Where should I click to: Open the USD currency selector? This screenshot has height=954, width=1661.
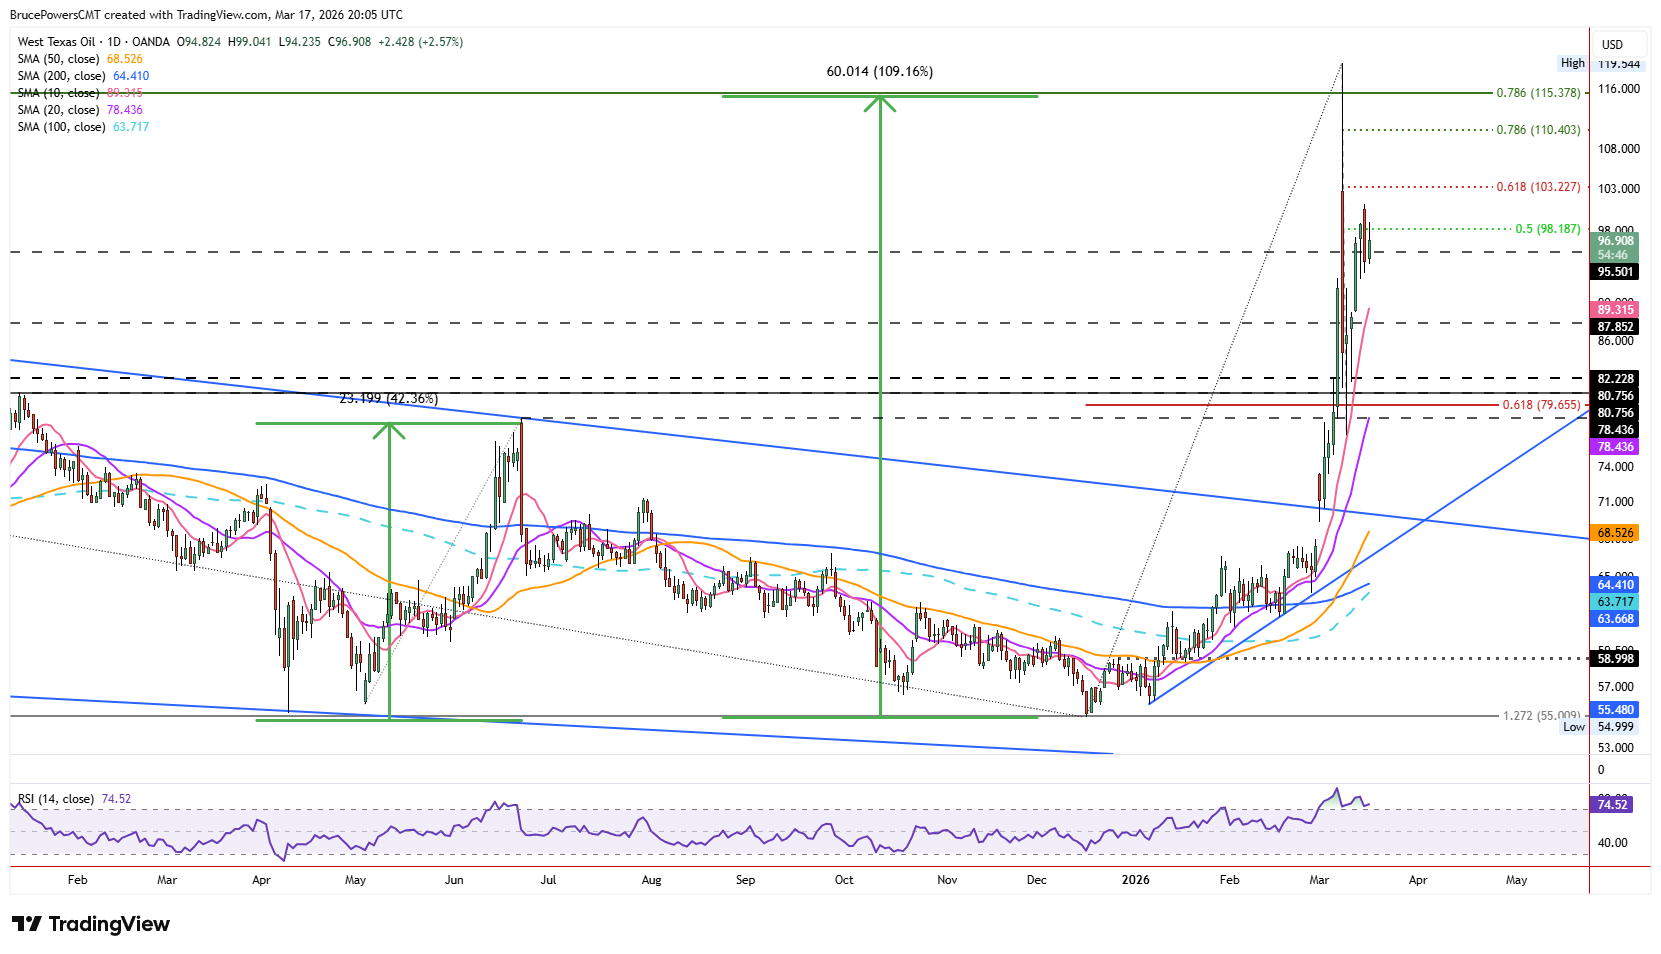1612,44
